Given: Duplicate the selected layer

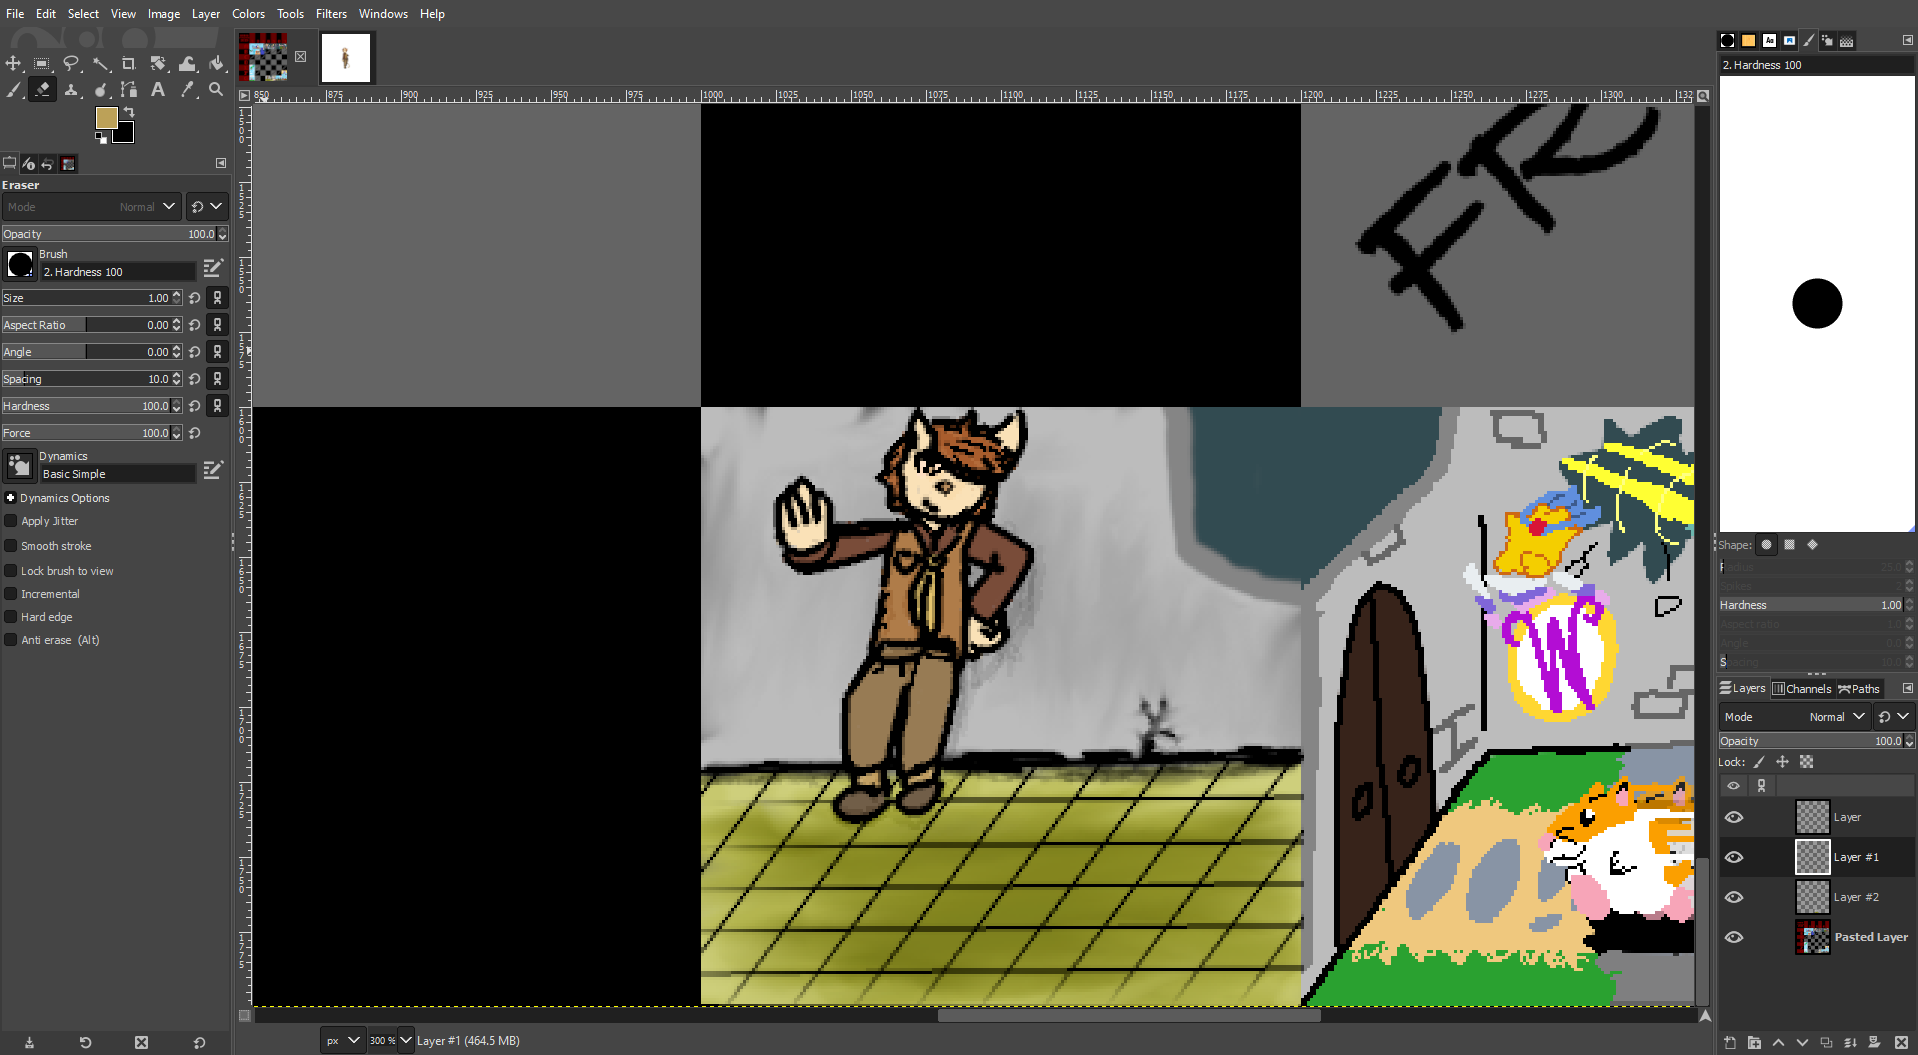Looking at the screenshot, I should pos(1826,1042).
